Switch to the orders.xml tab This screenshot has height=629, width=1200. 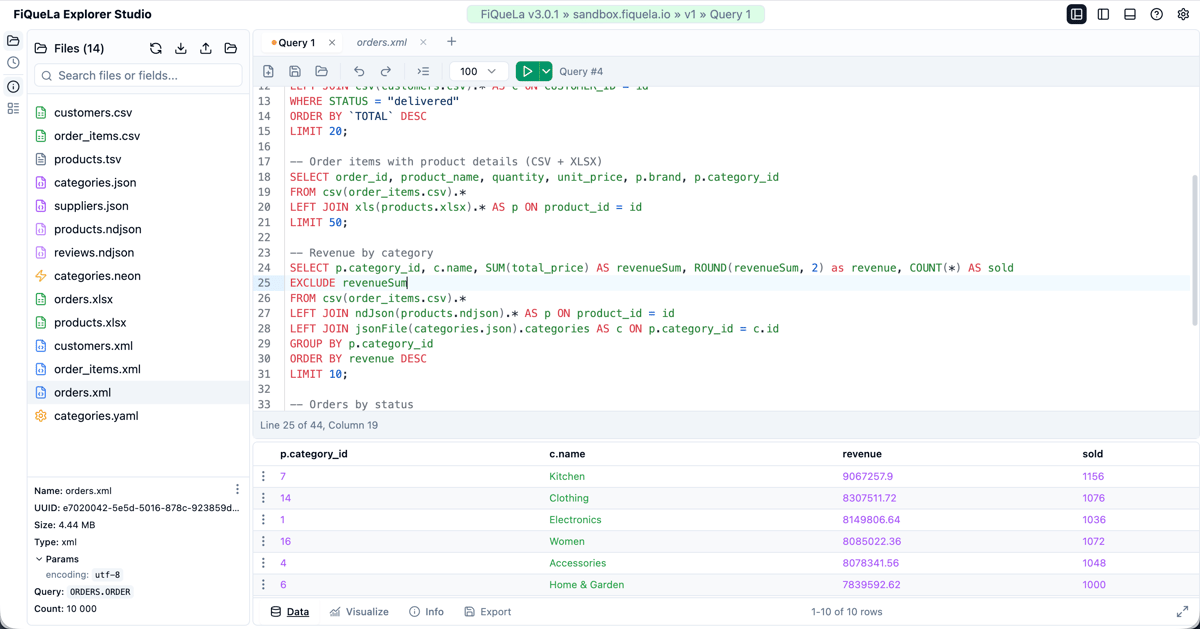point(382,43)
